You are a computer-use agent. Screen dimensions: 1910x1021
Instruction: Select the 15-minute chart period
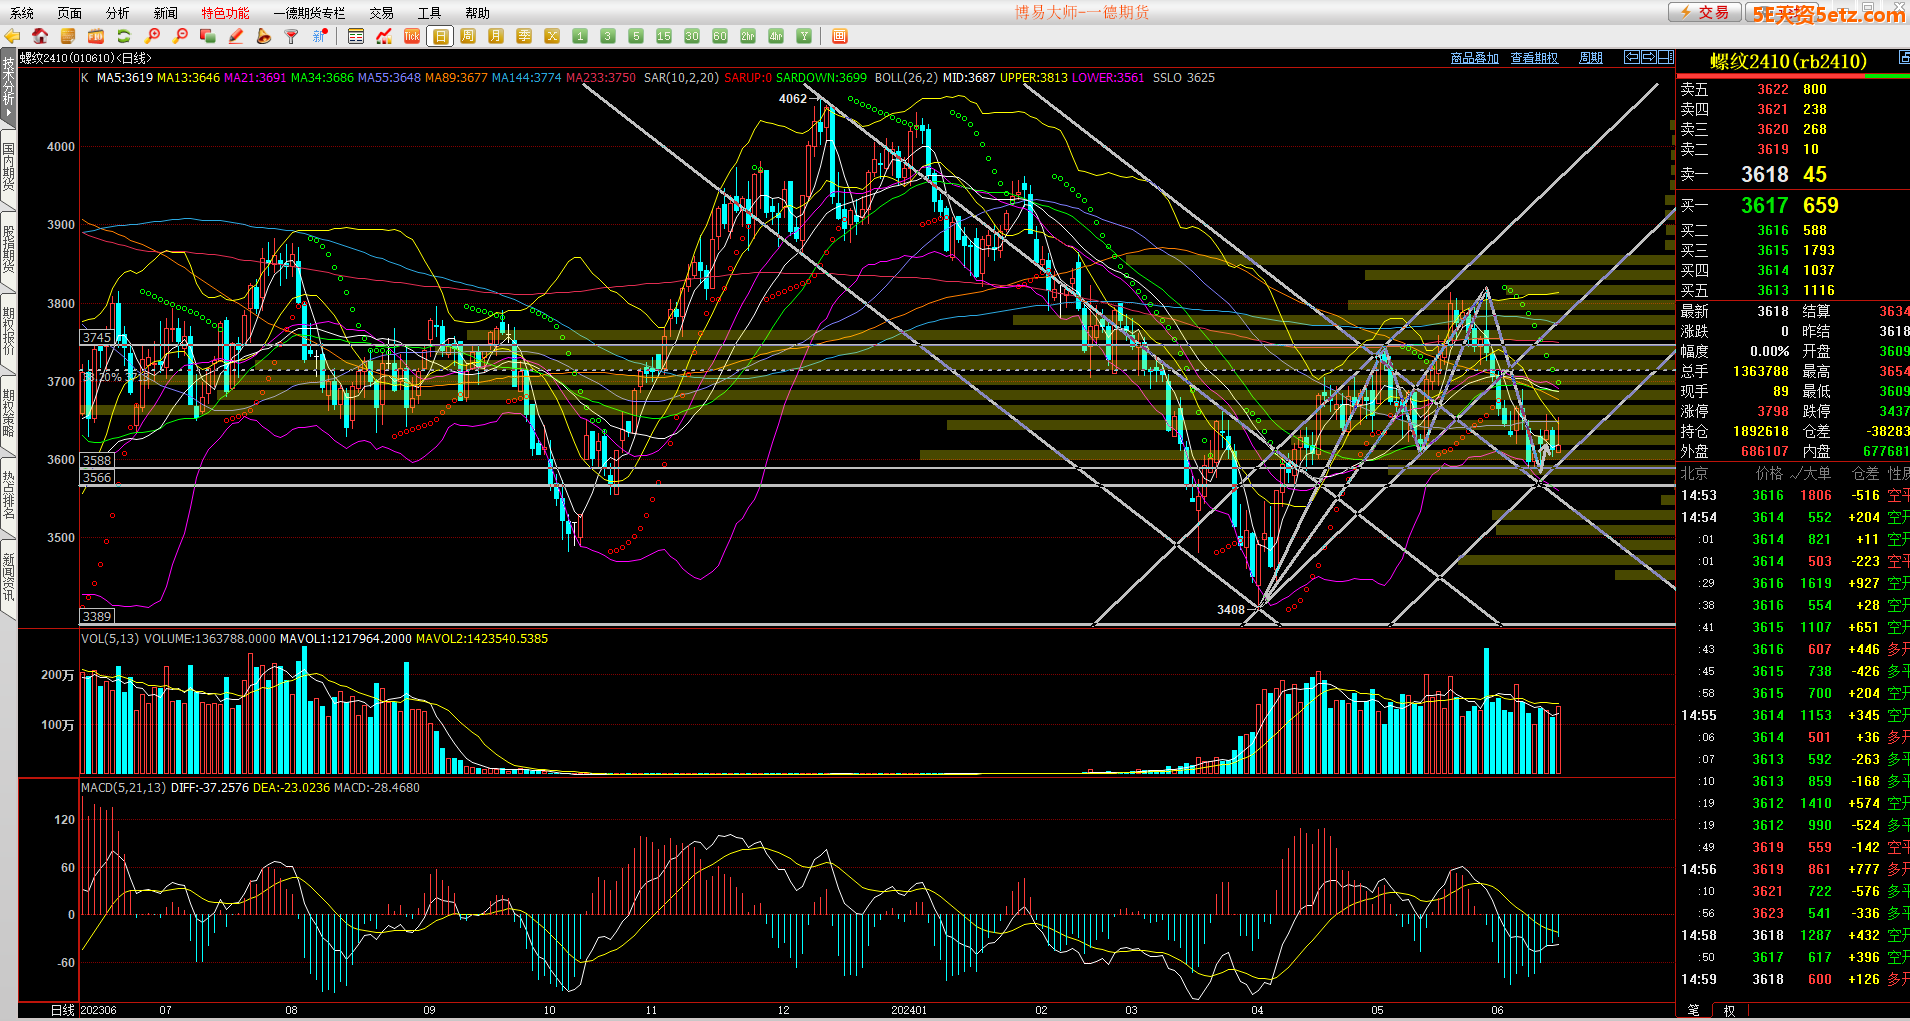[x=664, y=36]
